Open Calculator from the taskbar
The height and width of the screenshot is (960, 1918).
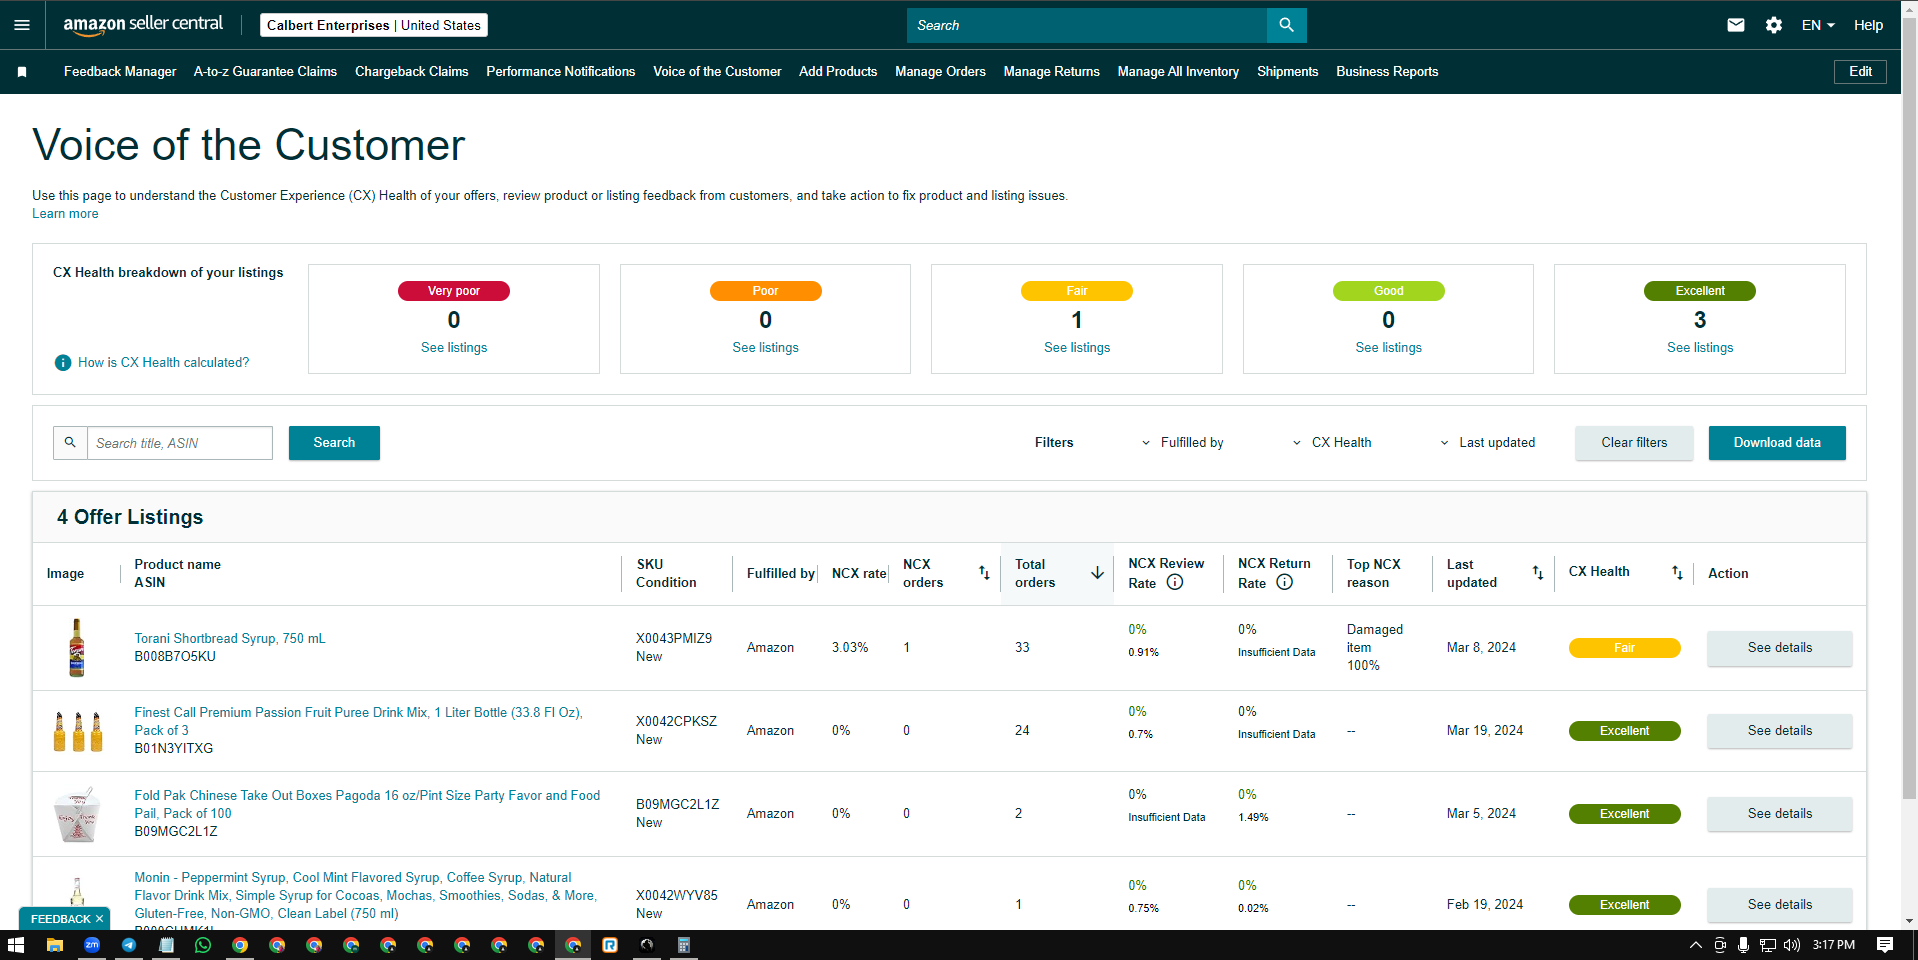[x=684, y=945]
